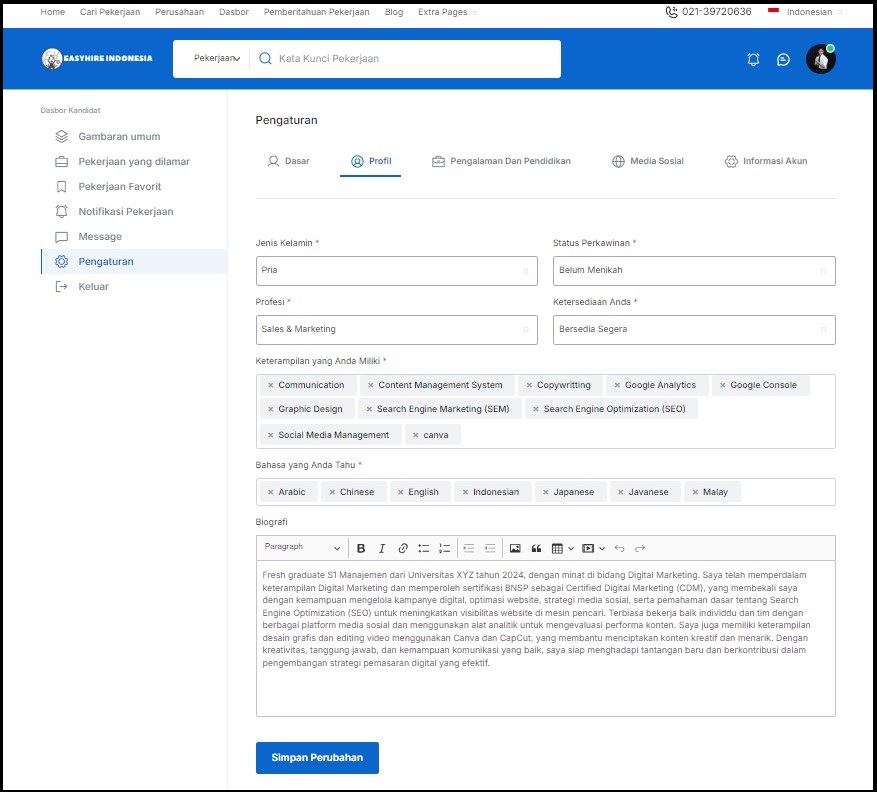Open the Paragraph style dropdown
This screenshot has height=792, width=877.
click(x=302, y=548)
